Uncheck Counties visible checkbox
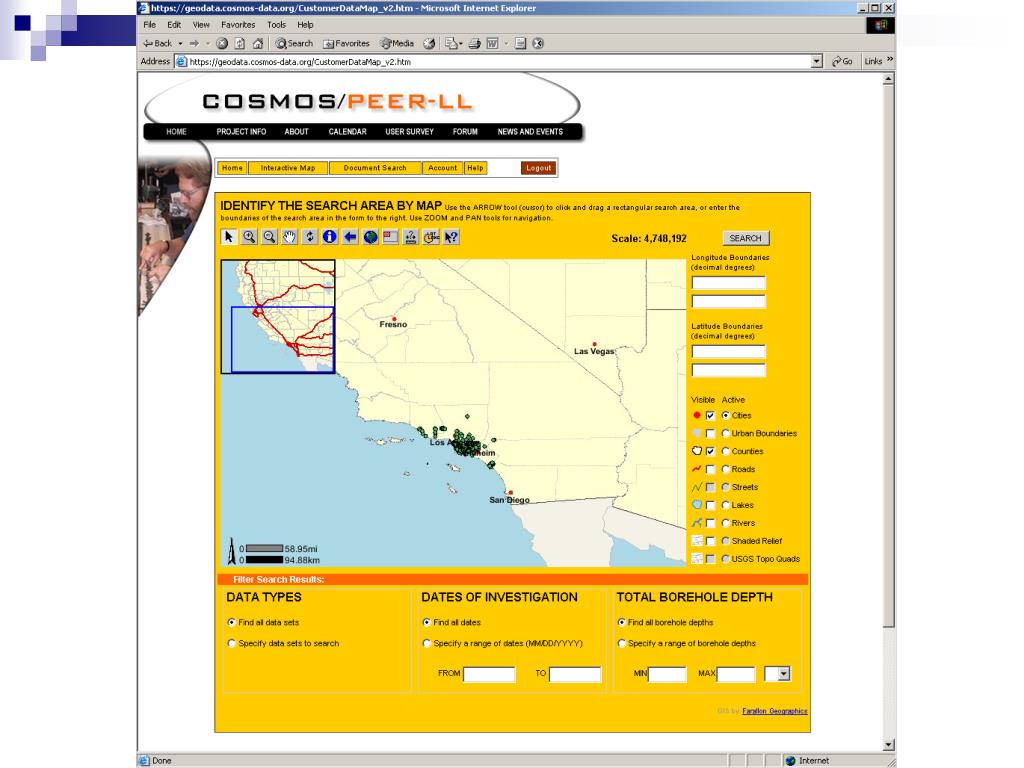Image resolution: width=1024 pixels, height=768 pixels. click(710, 451)
